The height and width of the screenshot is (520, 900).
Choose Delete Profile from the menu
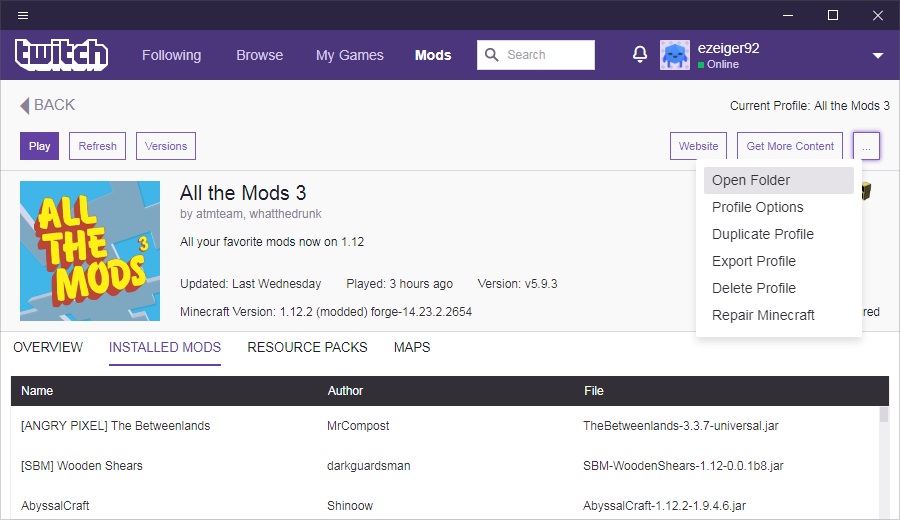point(778,288)
